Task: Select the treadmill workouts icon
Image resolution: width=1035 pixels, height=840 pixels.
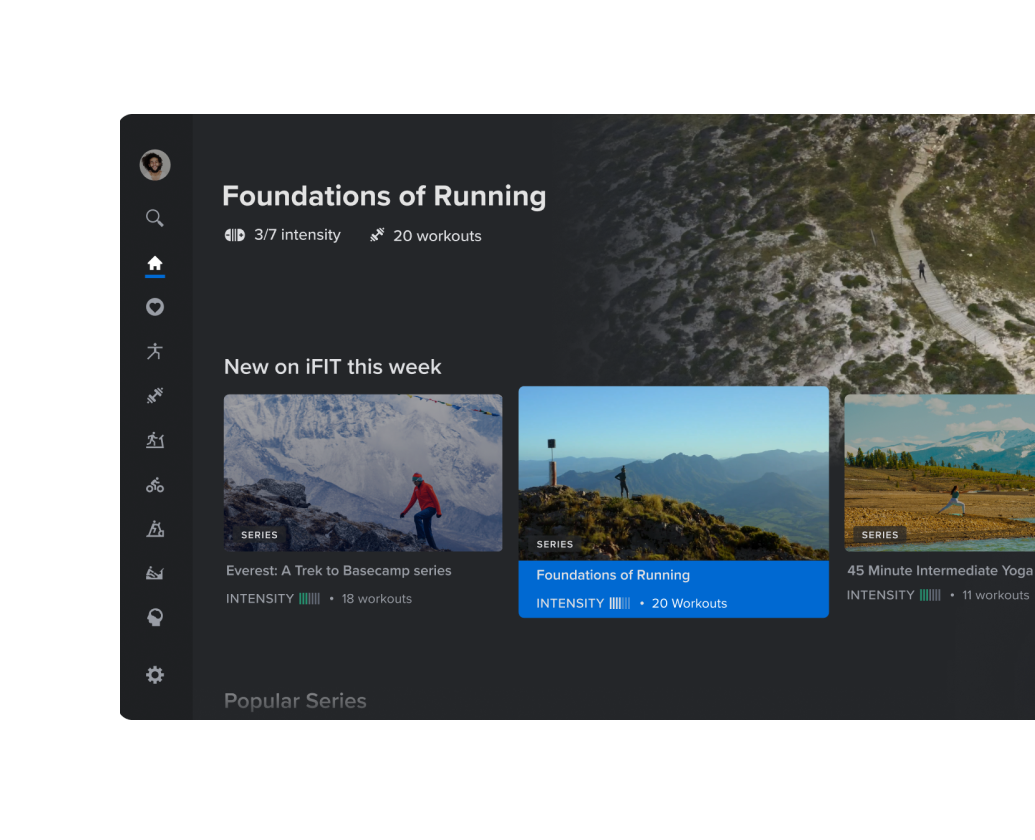Action: pyautogui.click(x=155, y=440)
